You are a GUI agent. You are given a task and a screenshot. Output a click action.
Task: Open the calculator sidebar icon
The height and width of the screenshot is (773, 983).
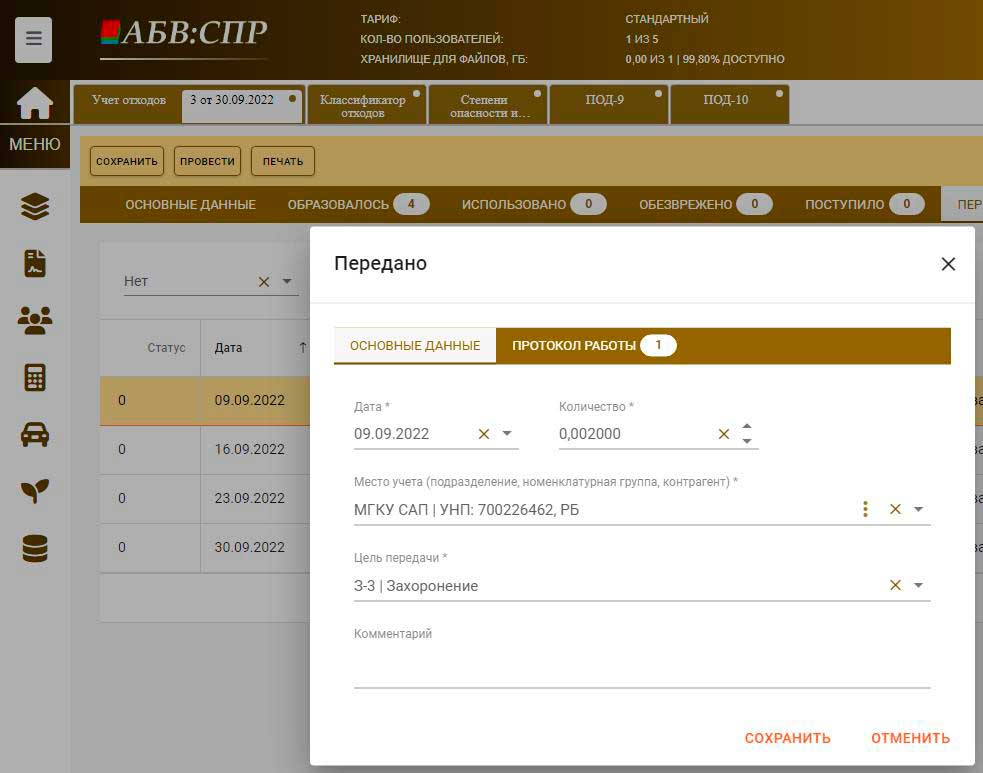coord(35,377)
